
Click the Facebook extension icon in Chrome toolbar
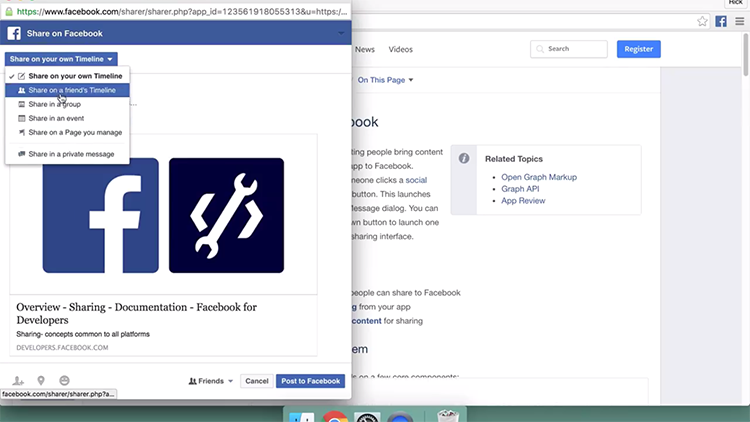721,21
